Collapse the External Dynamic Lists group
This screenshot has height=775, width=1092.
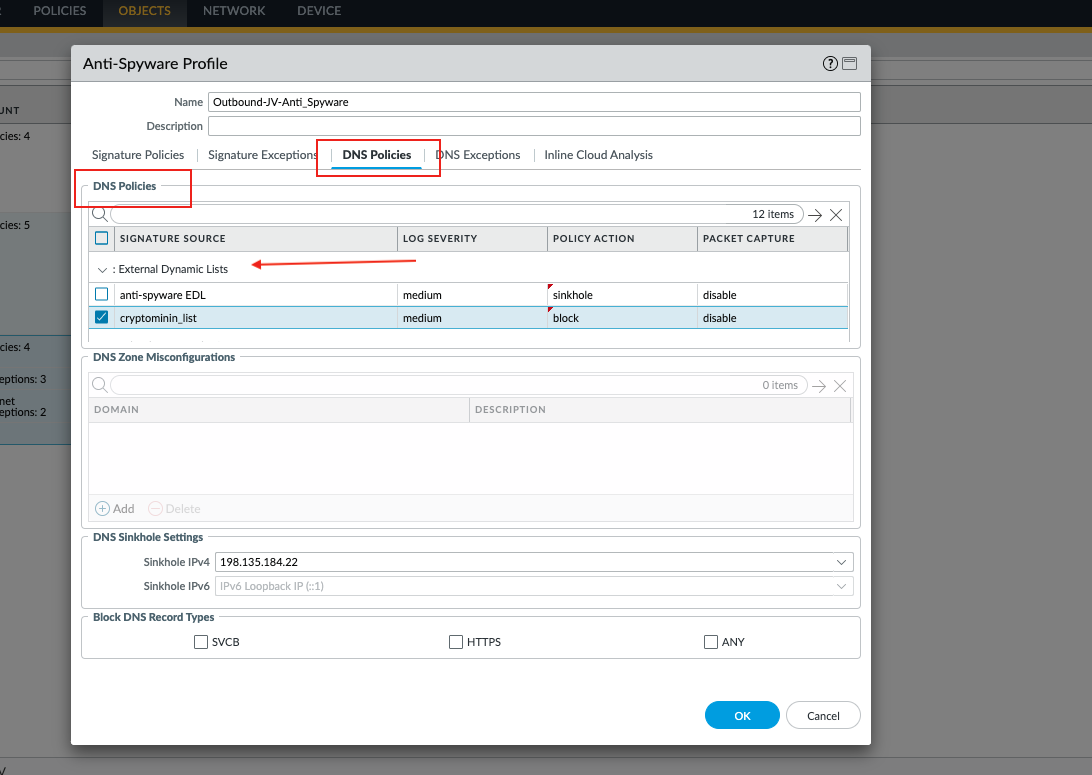102,270
